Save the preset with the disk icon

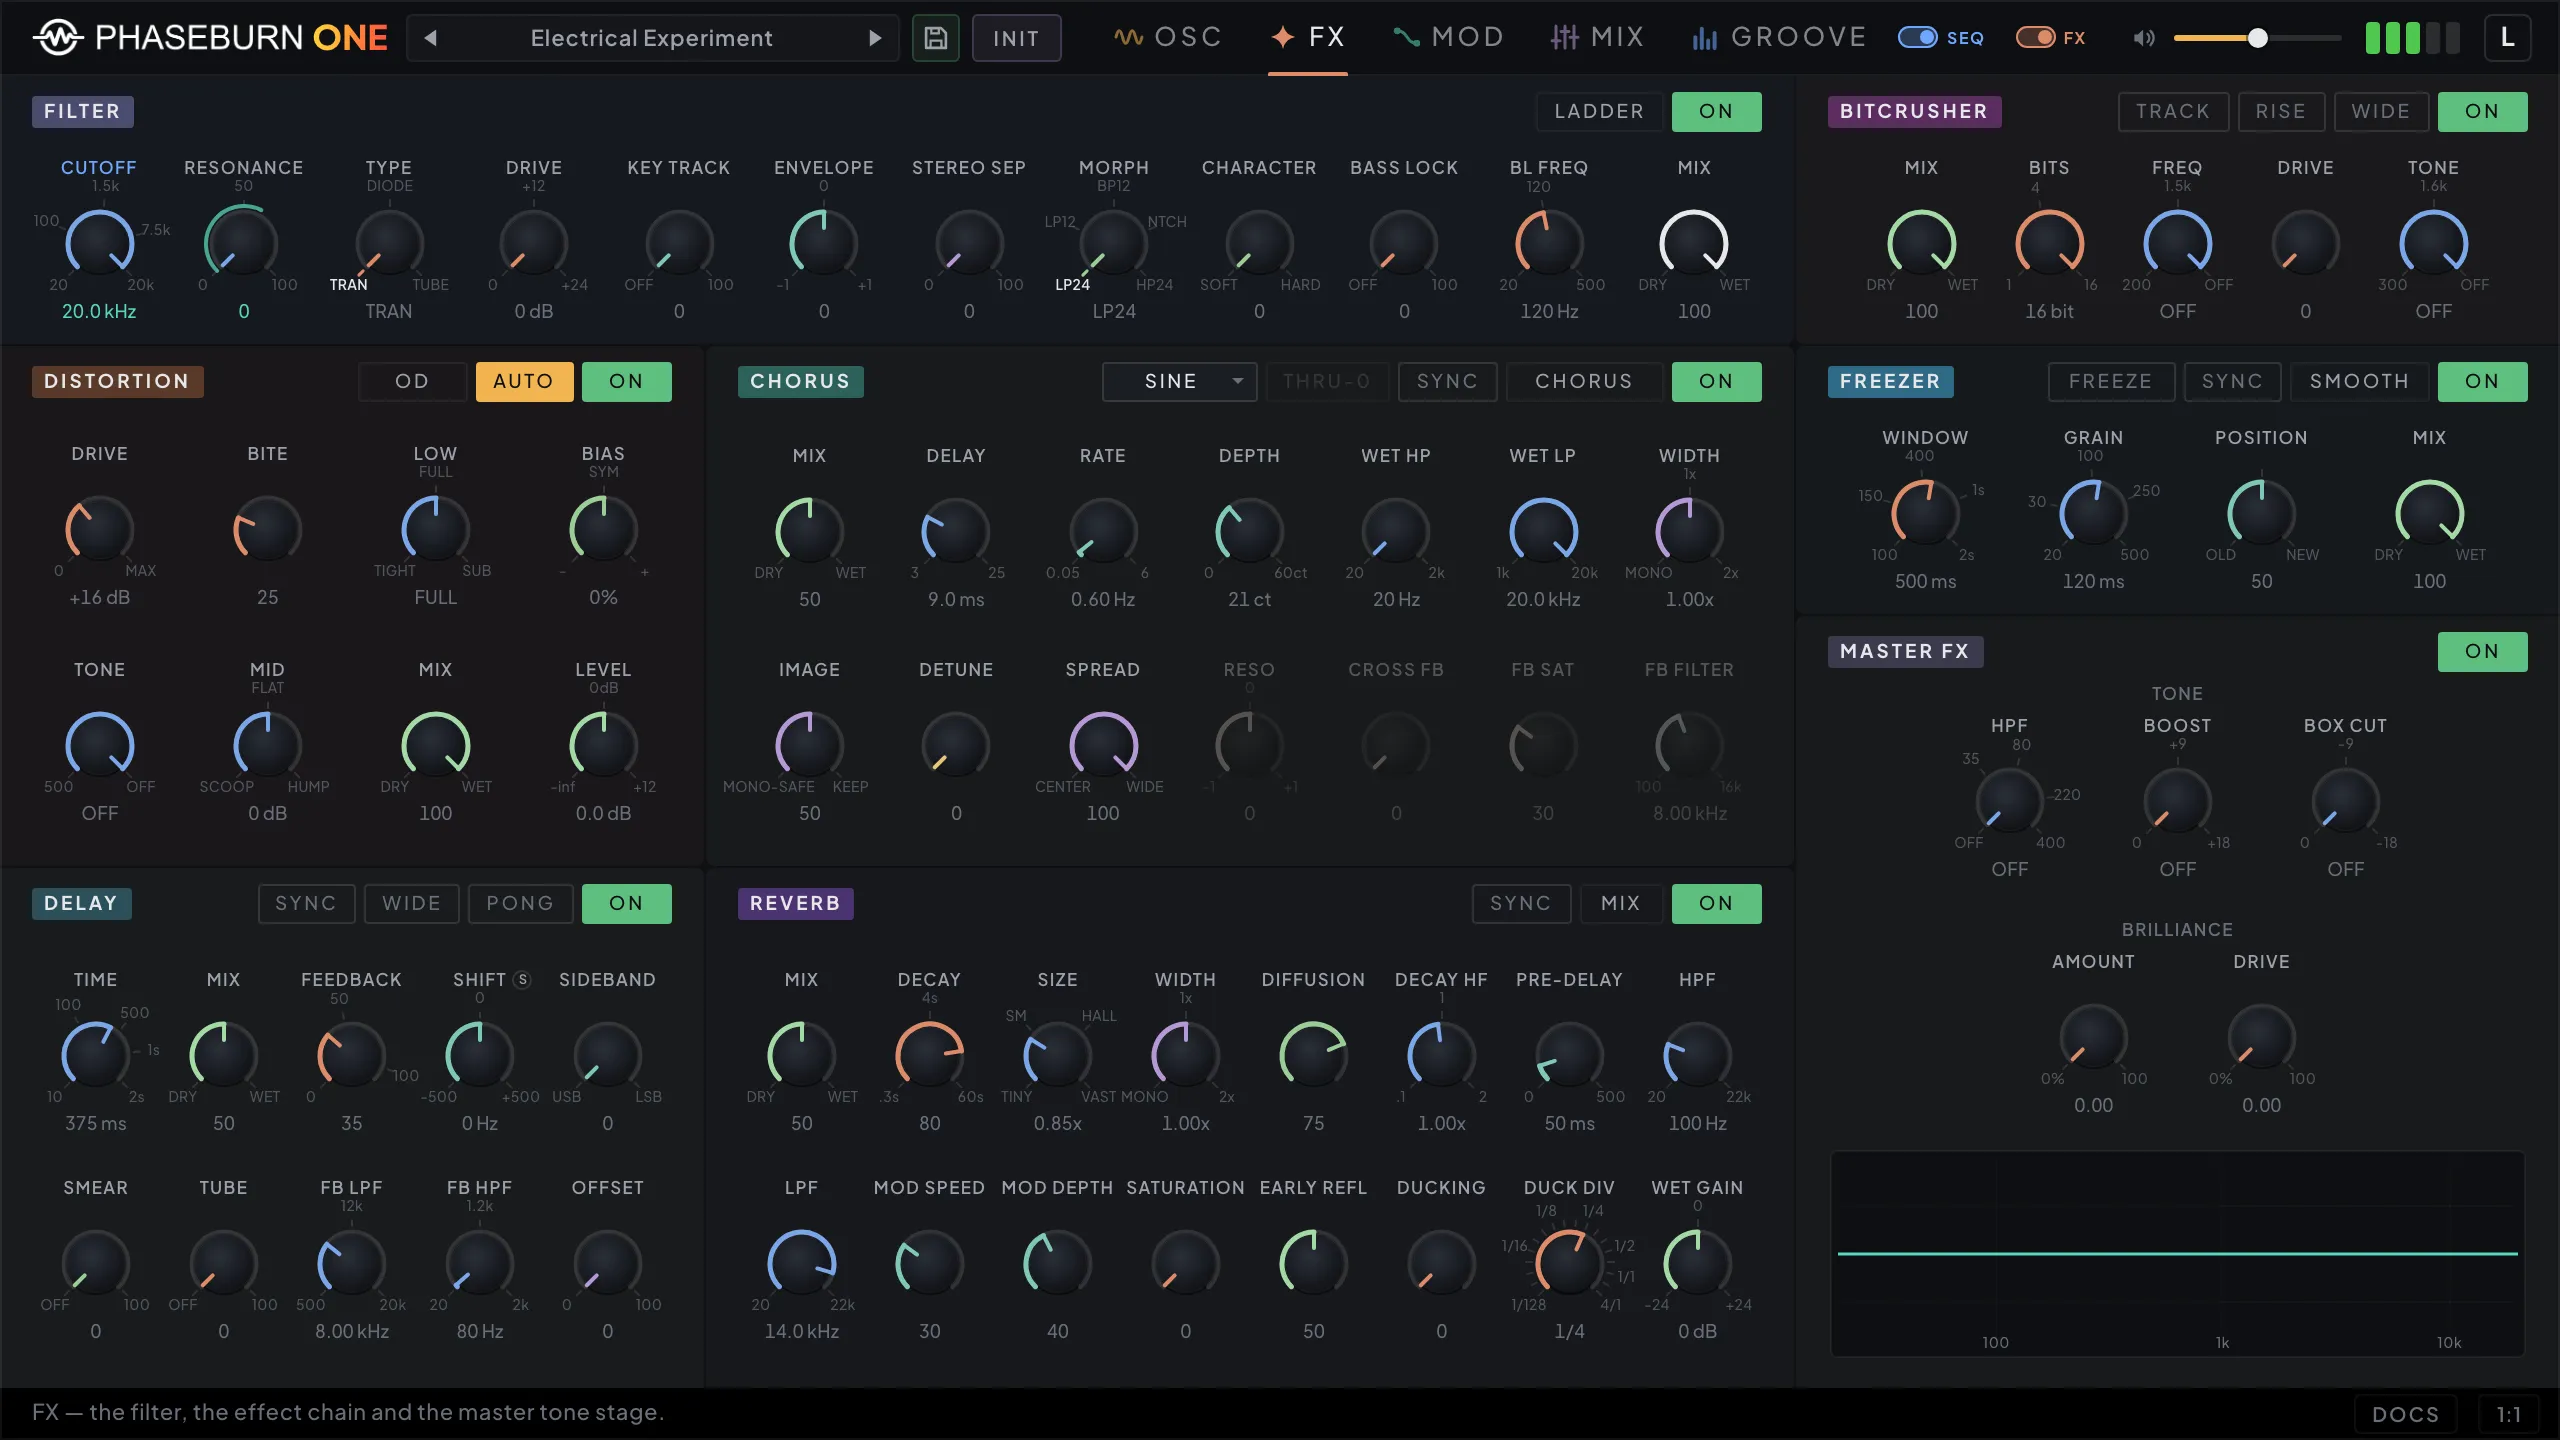pyautogui.click(x=935, y=38)
